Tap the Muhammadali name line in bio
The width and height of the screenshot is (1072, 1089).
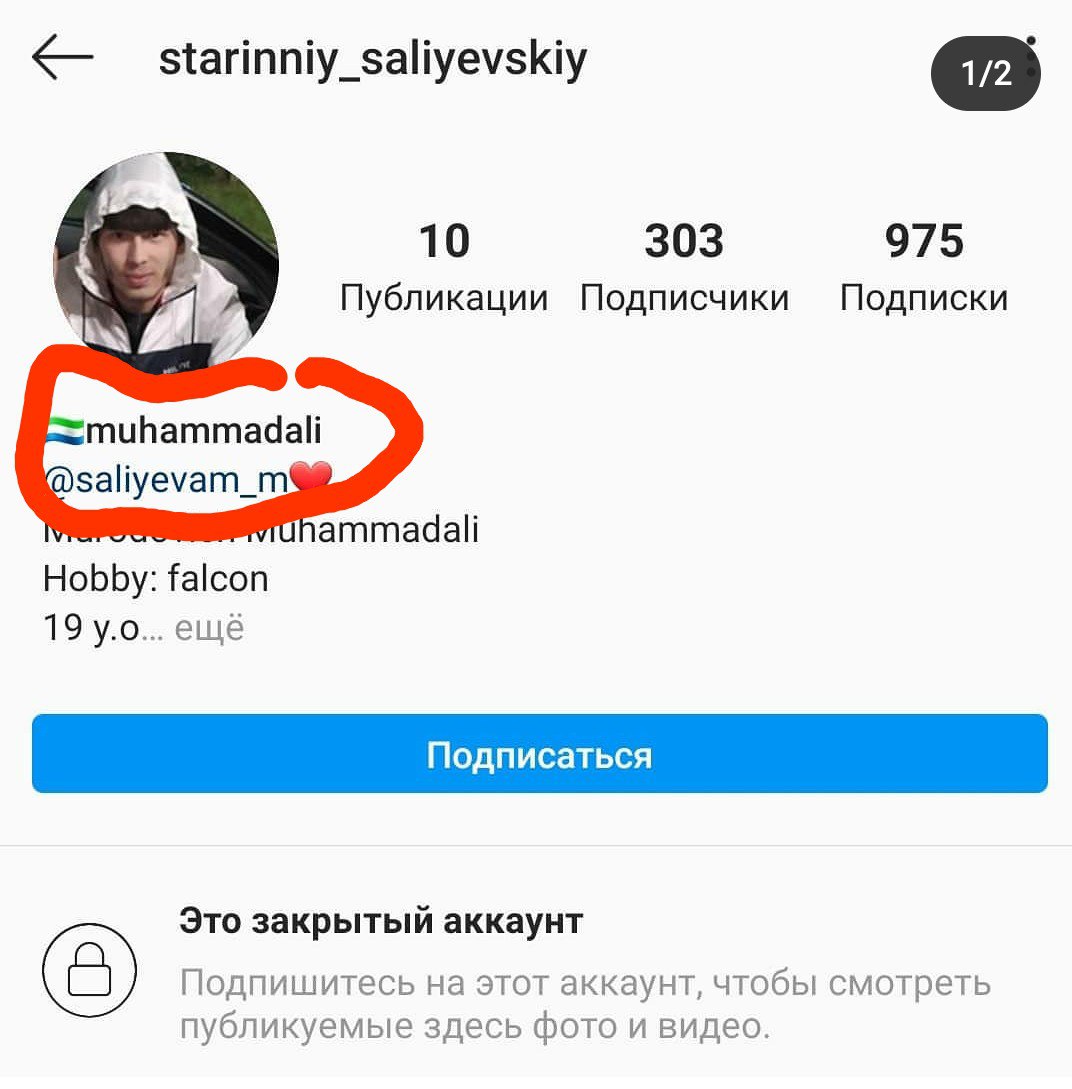(x=261, y=530)
